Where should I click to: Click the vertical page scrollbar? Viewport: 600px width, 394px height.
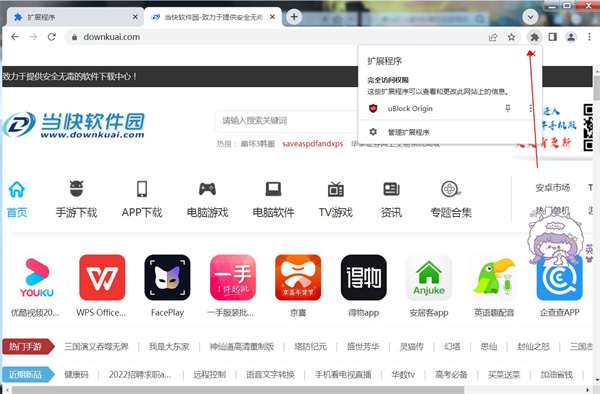point(597,88)
